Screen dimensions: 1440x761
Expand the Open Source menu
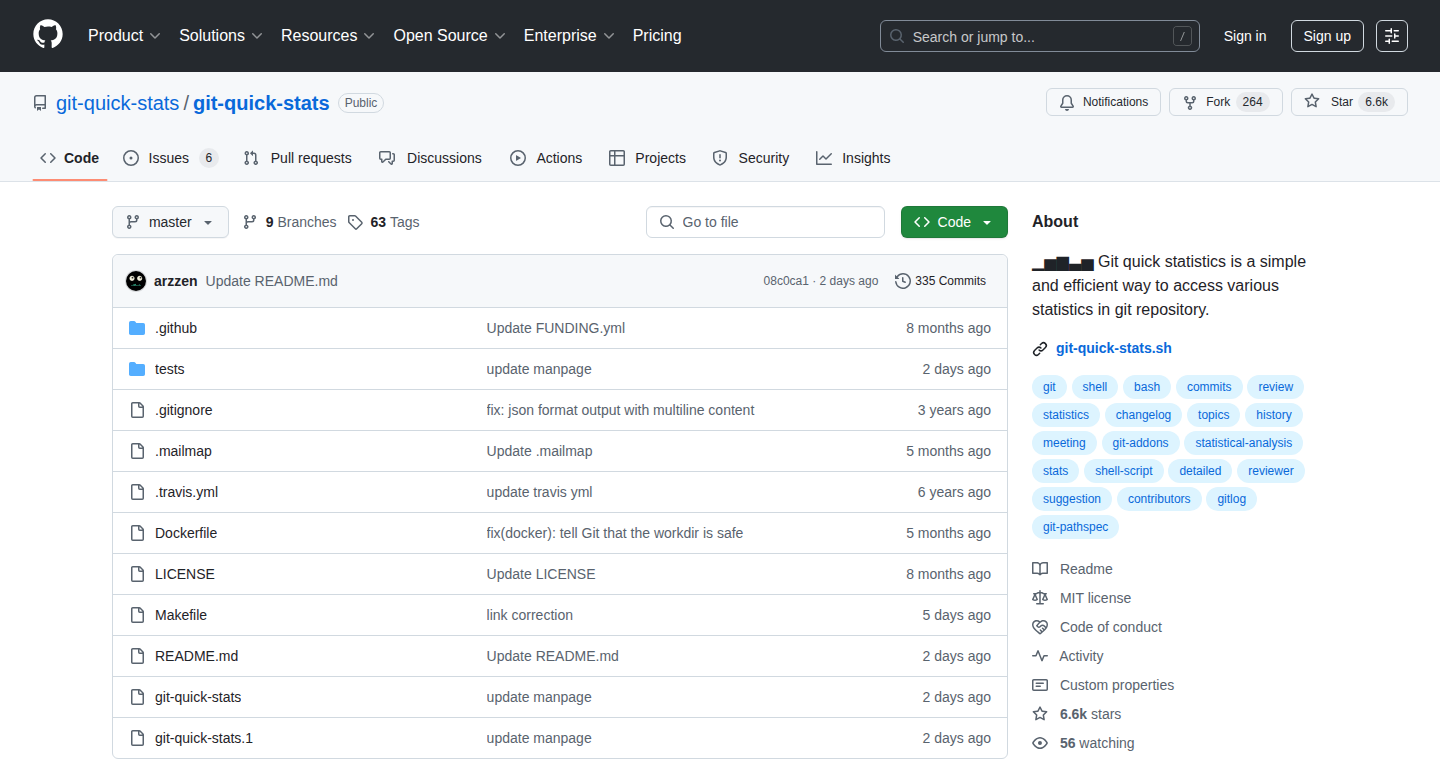[449, 36]
